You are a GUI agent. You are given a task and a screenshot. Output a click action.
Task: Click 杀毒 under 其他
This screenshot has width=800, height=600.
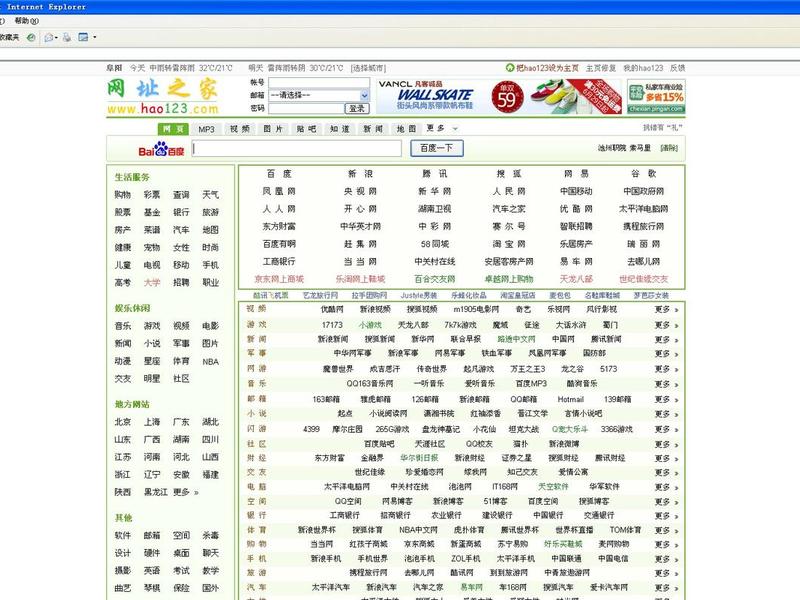pos(210,536)
